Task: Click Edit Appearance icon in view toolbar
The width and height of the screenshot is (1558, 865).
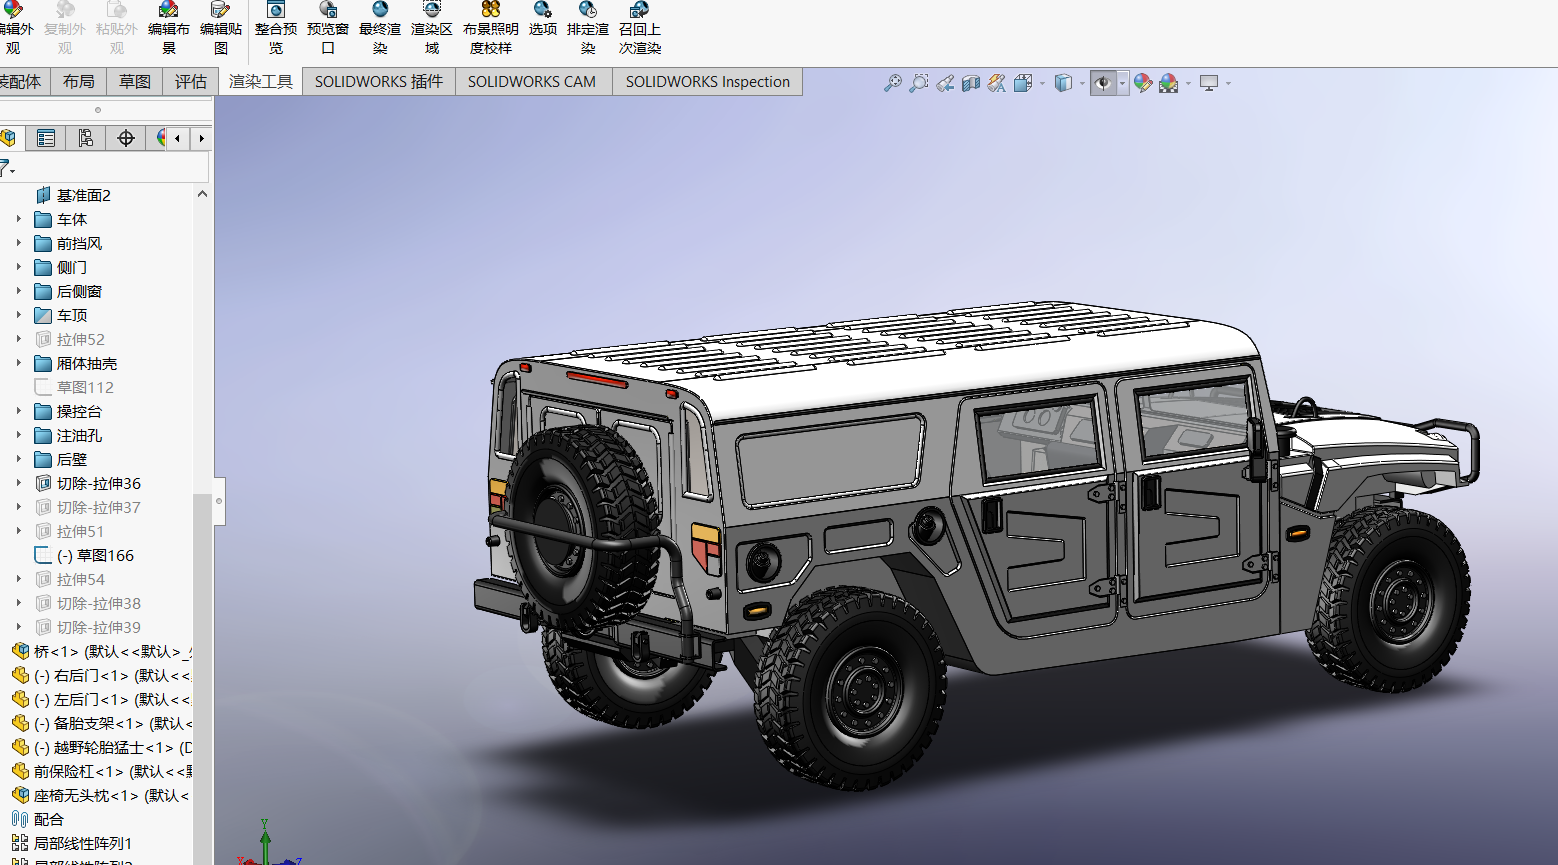Action: click(x=1143, y=83)
